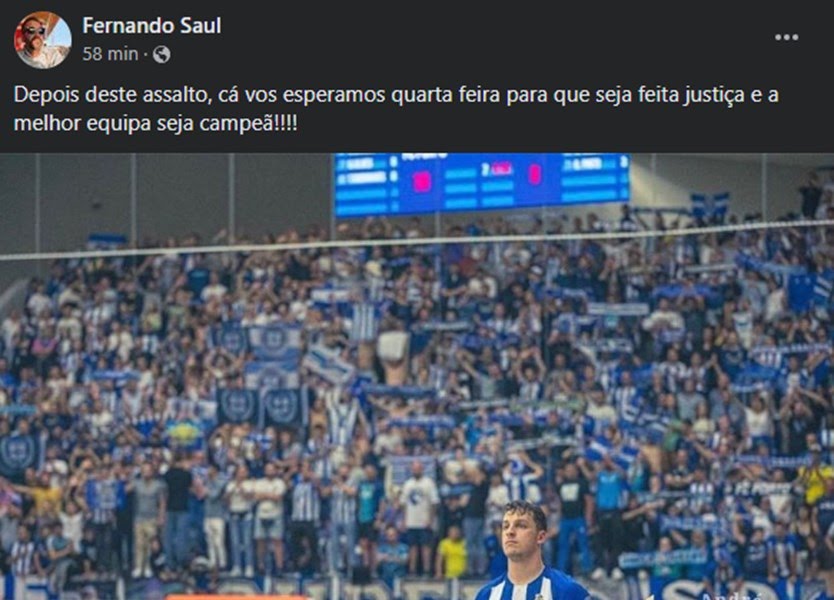Click the Fernando Saul name link
Viewport: 834px width, 600px height.
coord(152,26)
